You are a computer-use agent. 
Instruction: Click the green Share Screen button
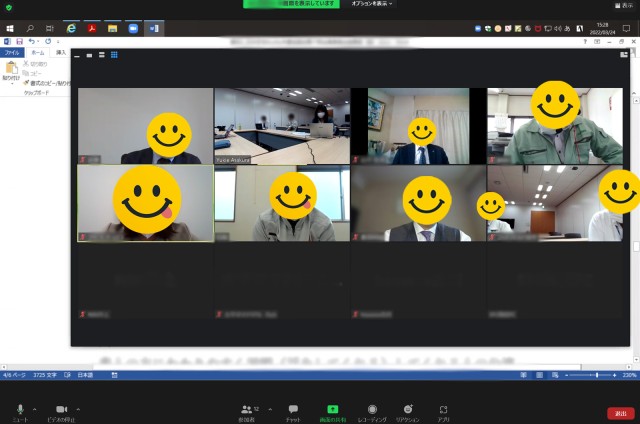[333, 412]
